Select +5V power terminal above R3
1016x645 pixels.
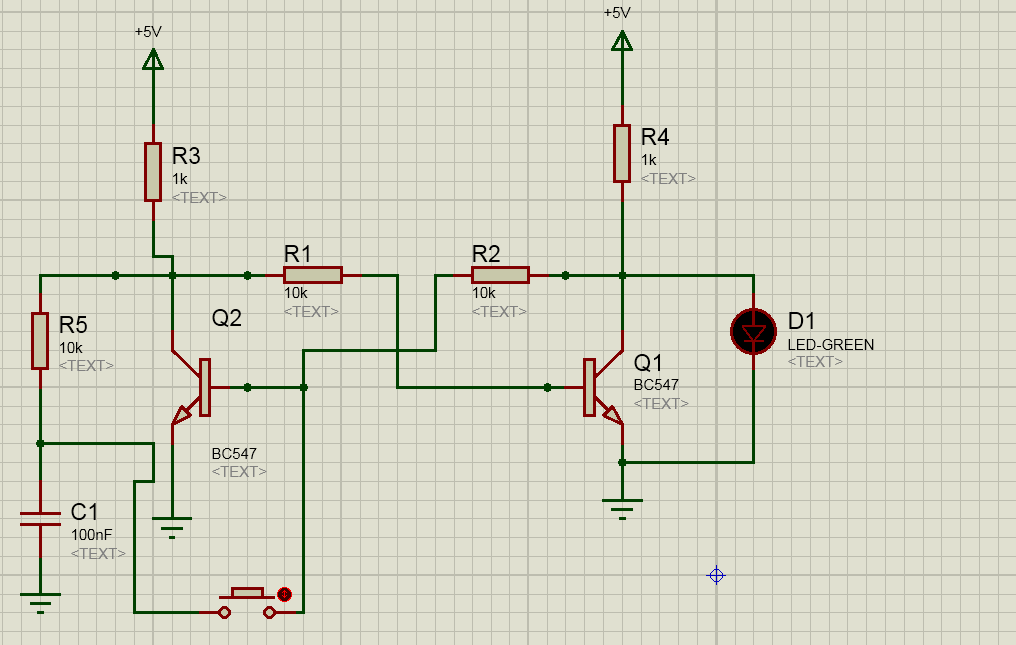153,60
